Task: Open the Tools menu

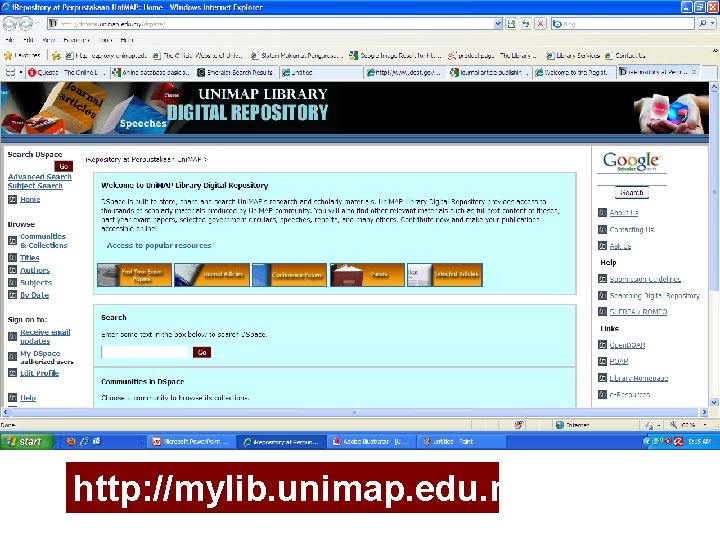Action: [105, 40]
